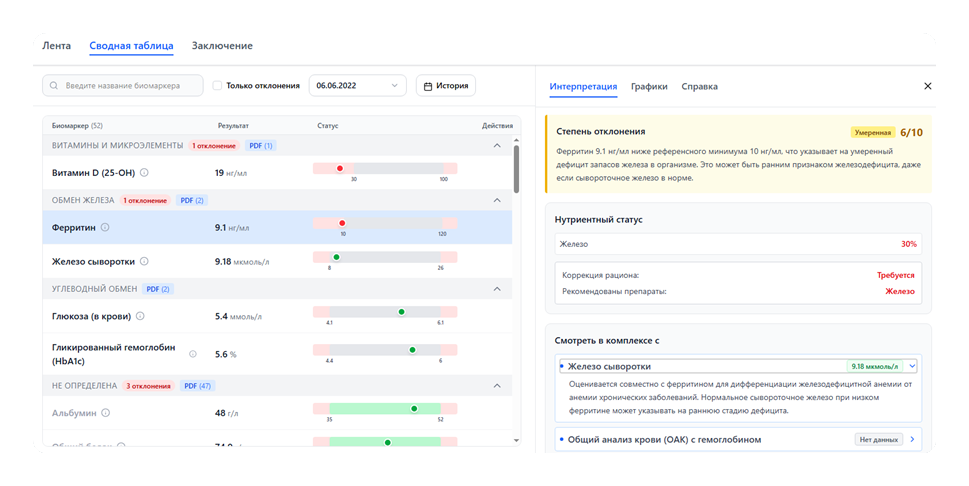Viewport: 969px width, 486px height.
Task: Click the calendar icon on История button
Action: [x=428, y=87]
